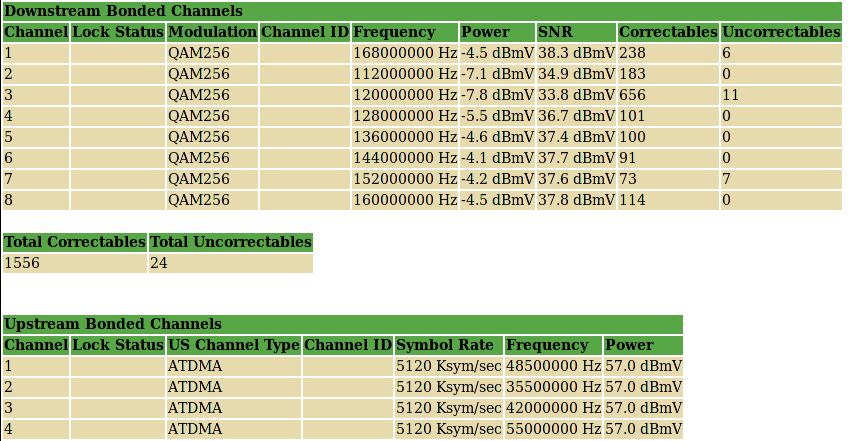Click the 36.7 dBmV SNR value
The height and width of the screenshot is (441, 852).
[x=577, y=116]
